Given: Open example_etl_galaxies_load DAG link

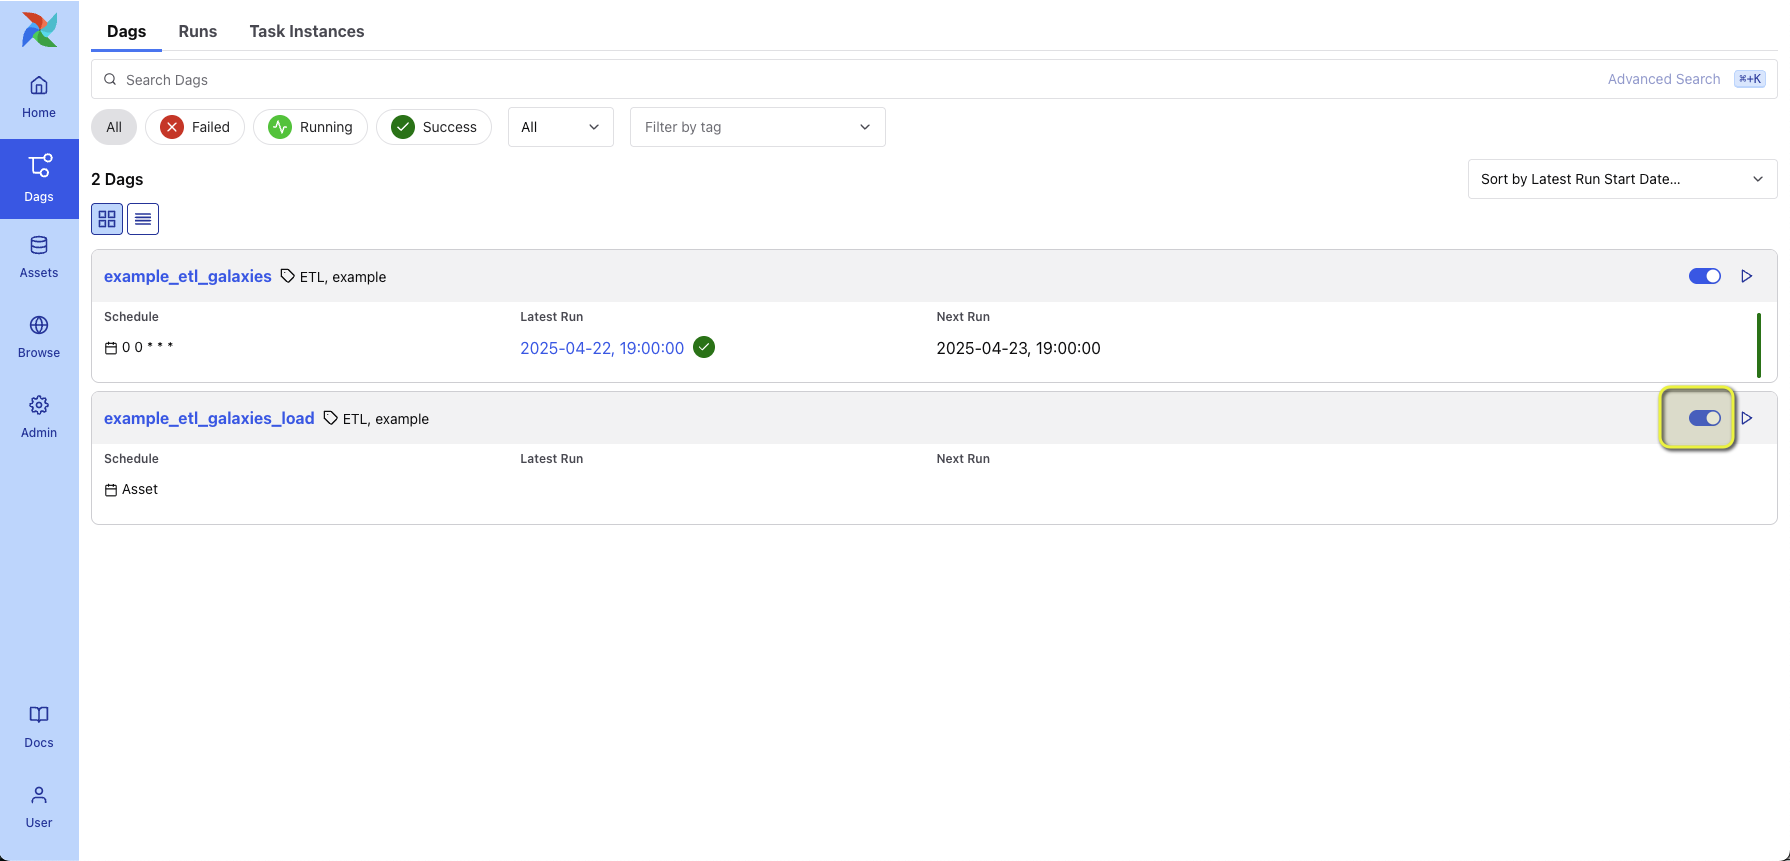Looking at the screenshot, I should pyautogui.click(x=209, y=418).
